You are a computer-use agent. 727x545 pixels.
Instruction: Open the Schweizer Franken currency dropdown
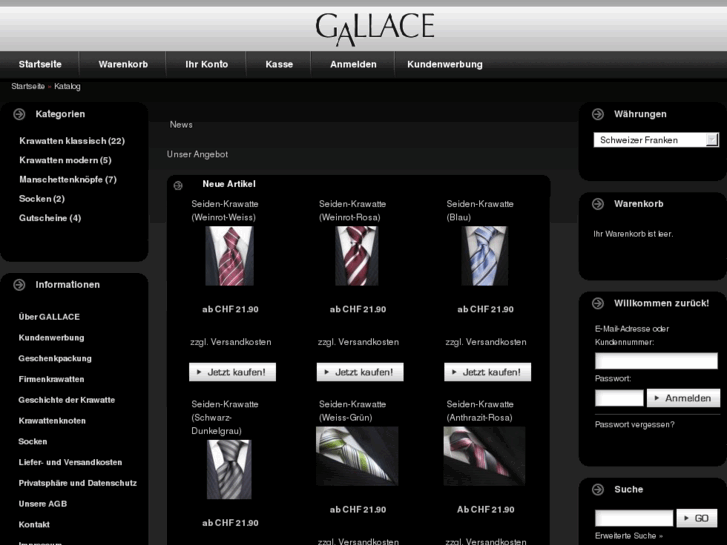point(656,140)
